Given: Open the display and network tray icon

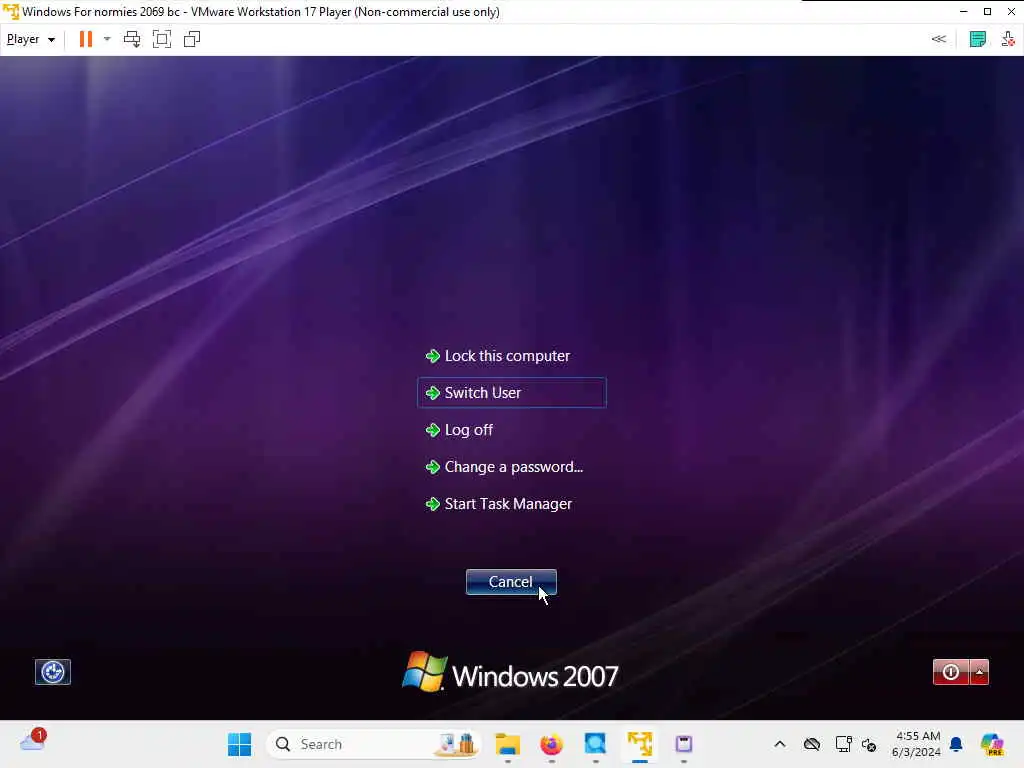Looking at the screenshot, I should [843, 744].
